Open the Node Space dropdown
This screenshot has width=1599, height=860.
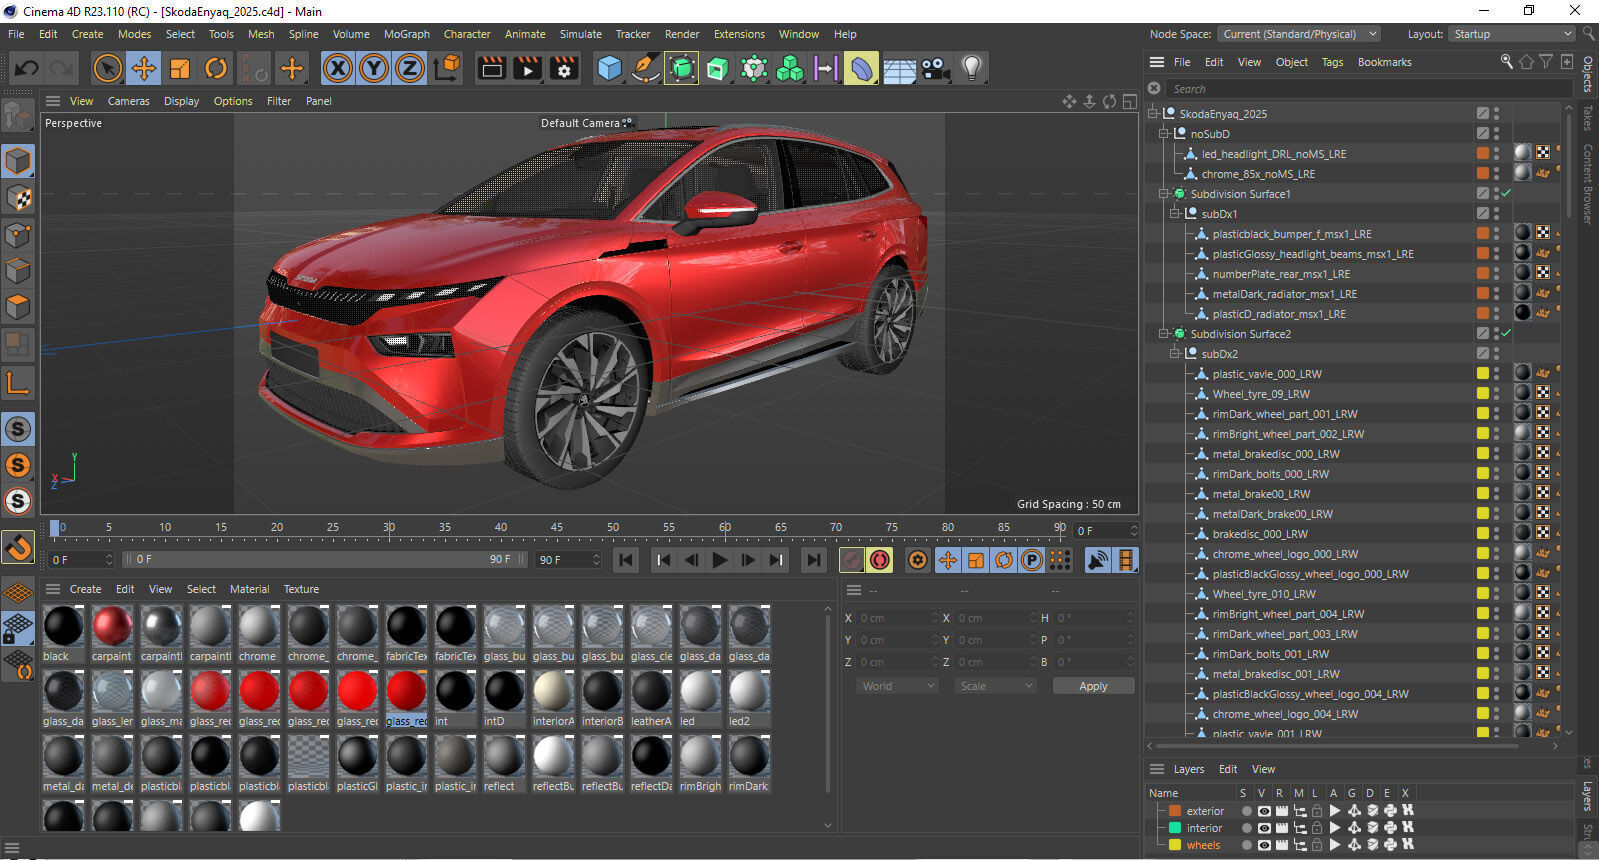click(1299, 34)
